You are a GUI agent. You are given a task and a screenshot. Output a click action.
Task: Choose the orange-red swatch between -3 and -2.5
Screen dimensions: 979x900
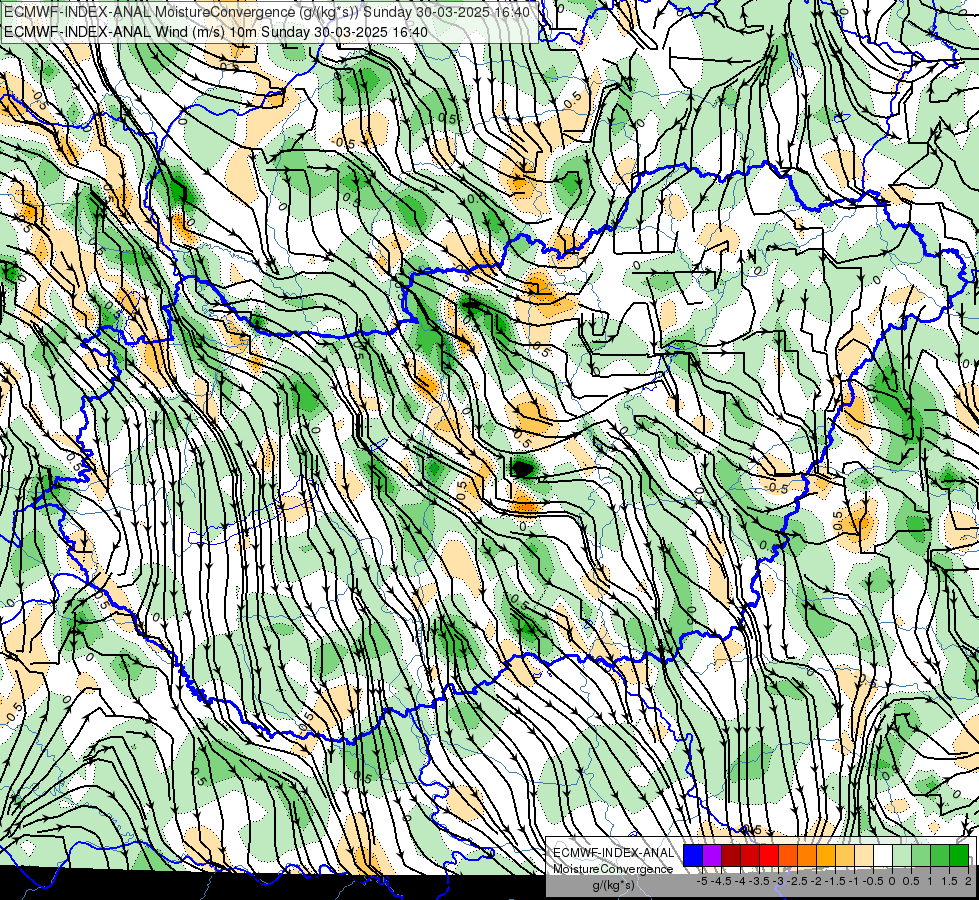point(788,855)
